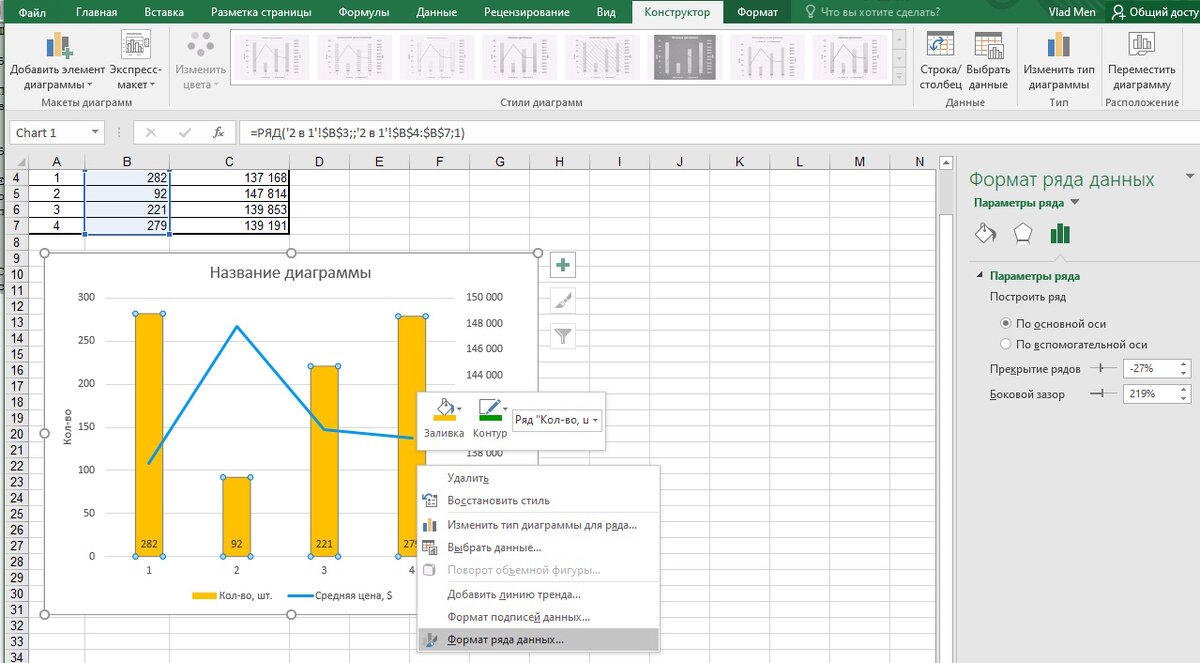Click Move Chart icon (Переместить диаграмму)
Screen dimensions: 1200x663
click(x=1142, y=45)
